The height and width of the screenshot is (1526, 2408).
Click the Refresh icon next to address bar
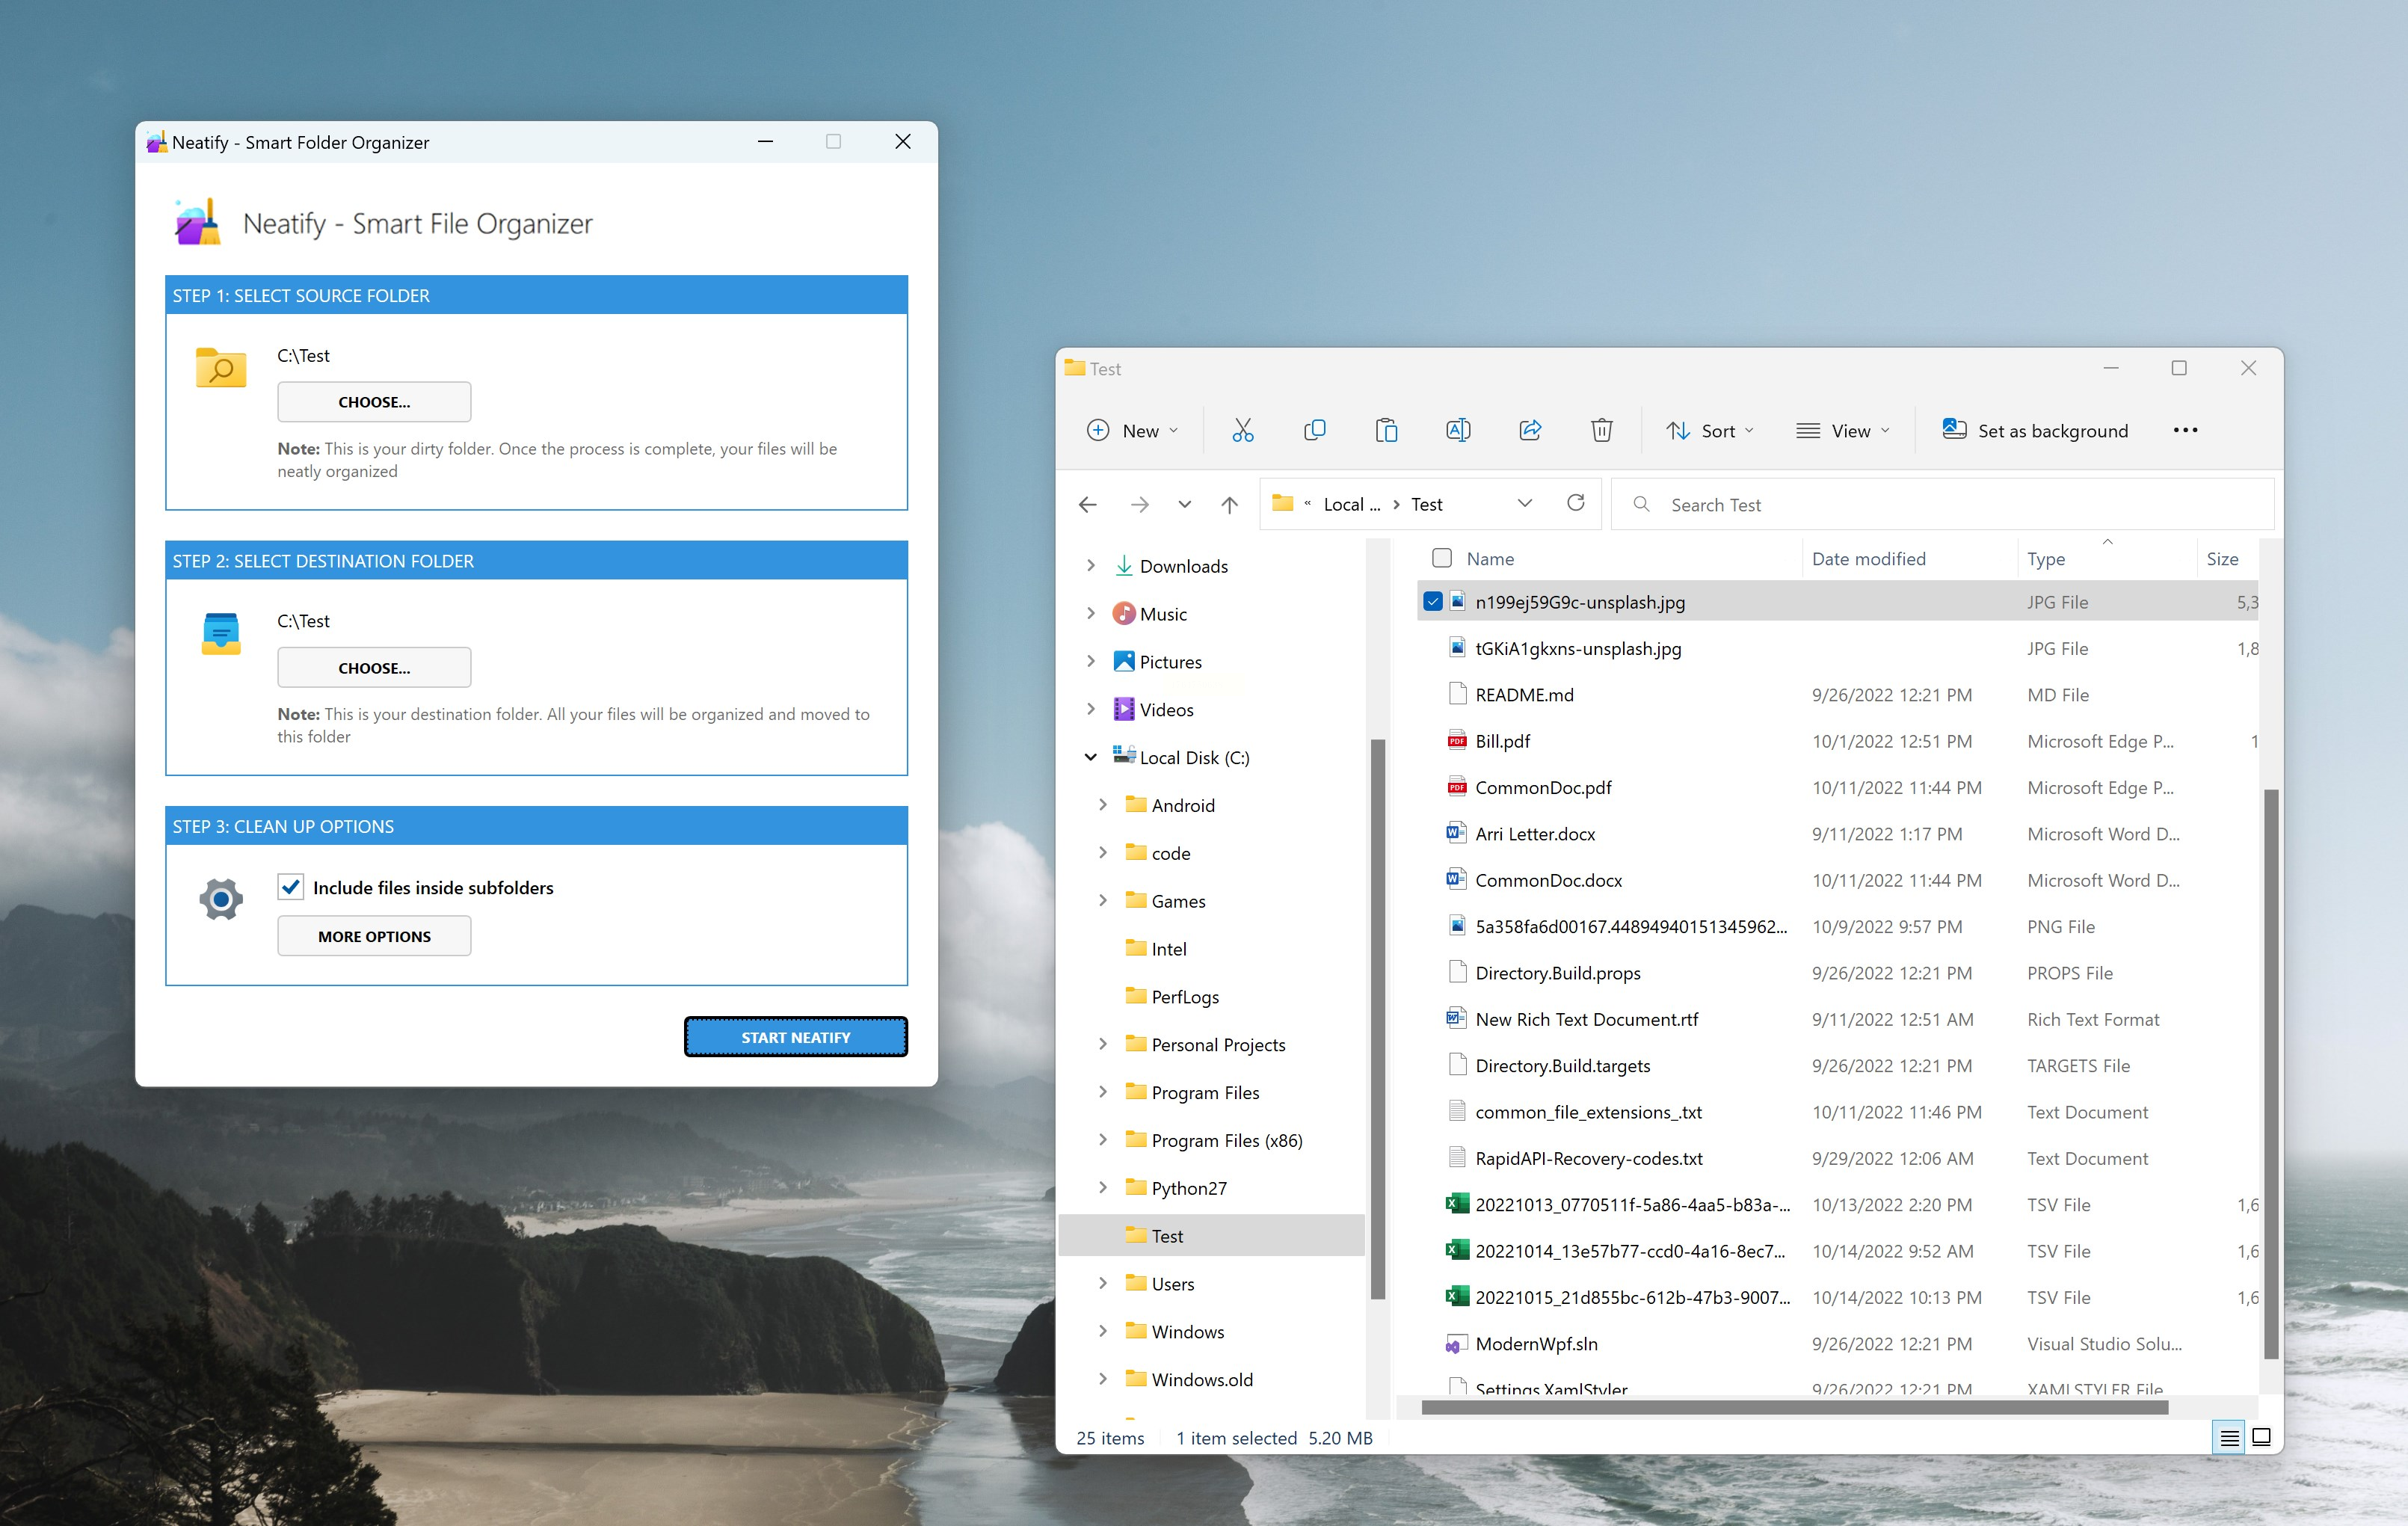coord(1575,503)
